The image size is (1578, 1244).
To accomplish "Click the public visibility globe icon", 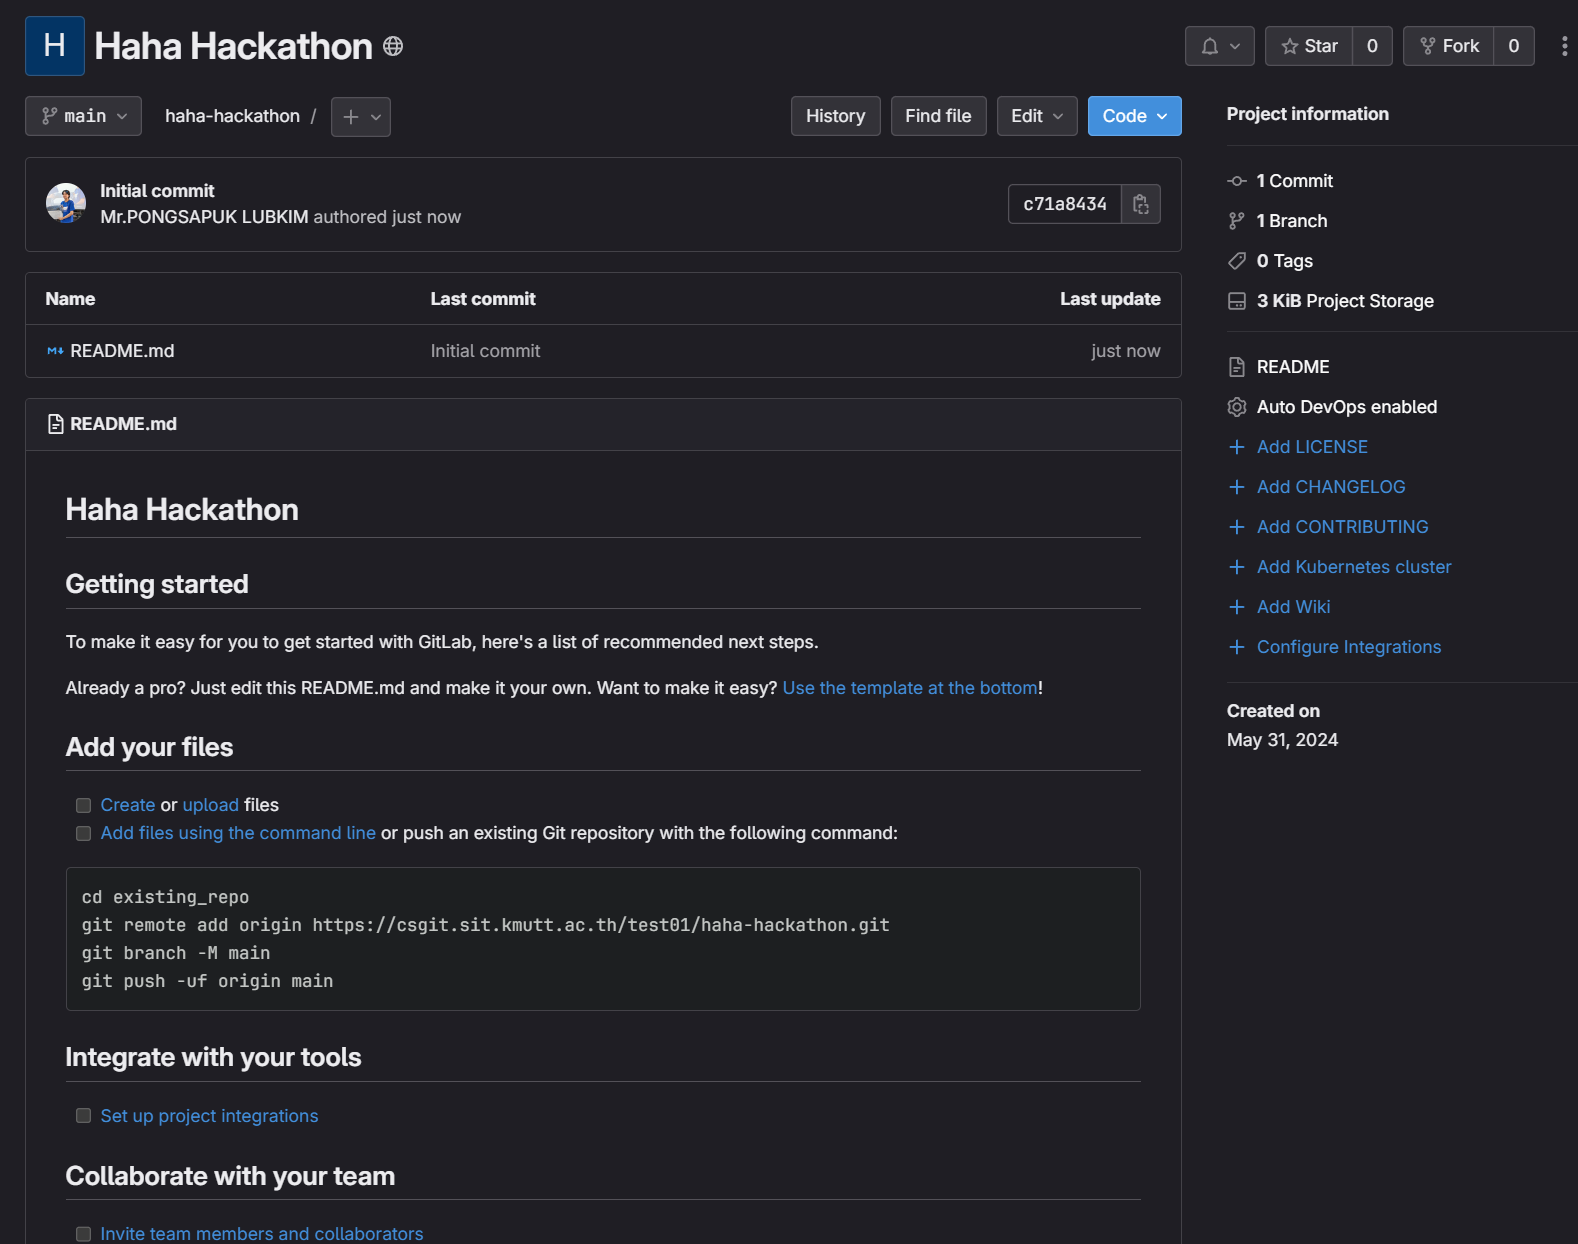I will [x=393, y=46].
